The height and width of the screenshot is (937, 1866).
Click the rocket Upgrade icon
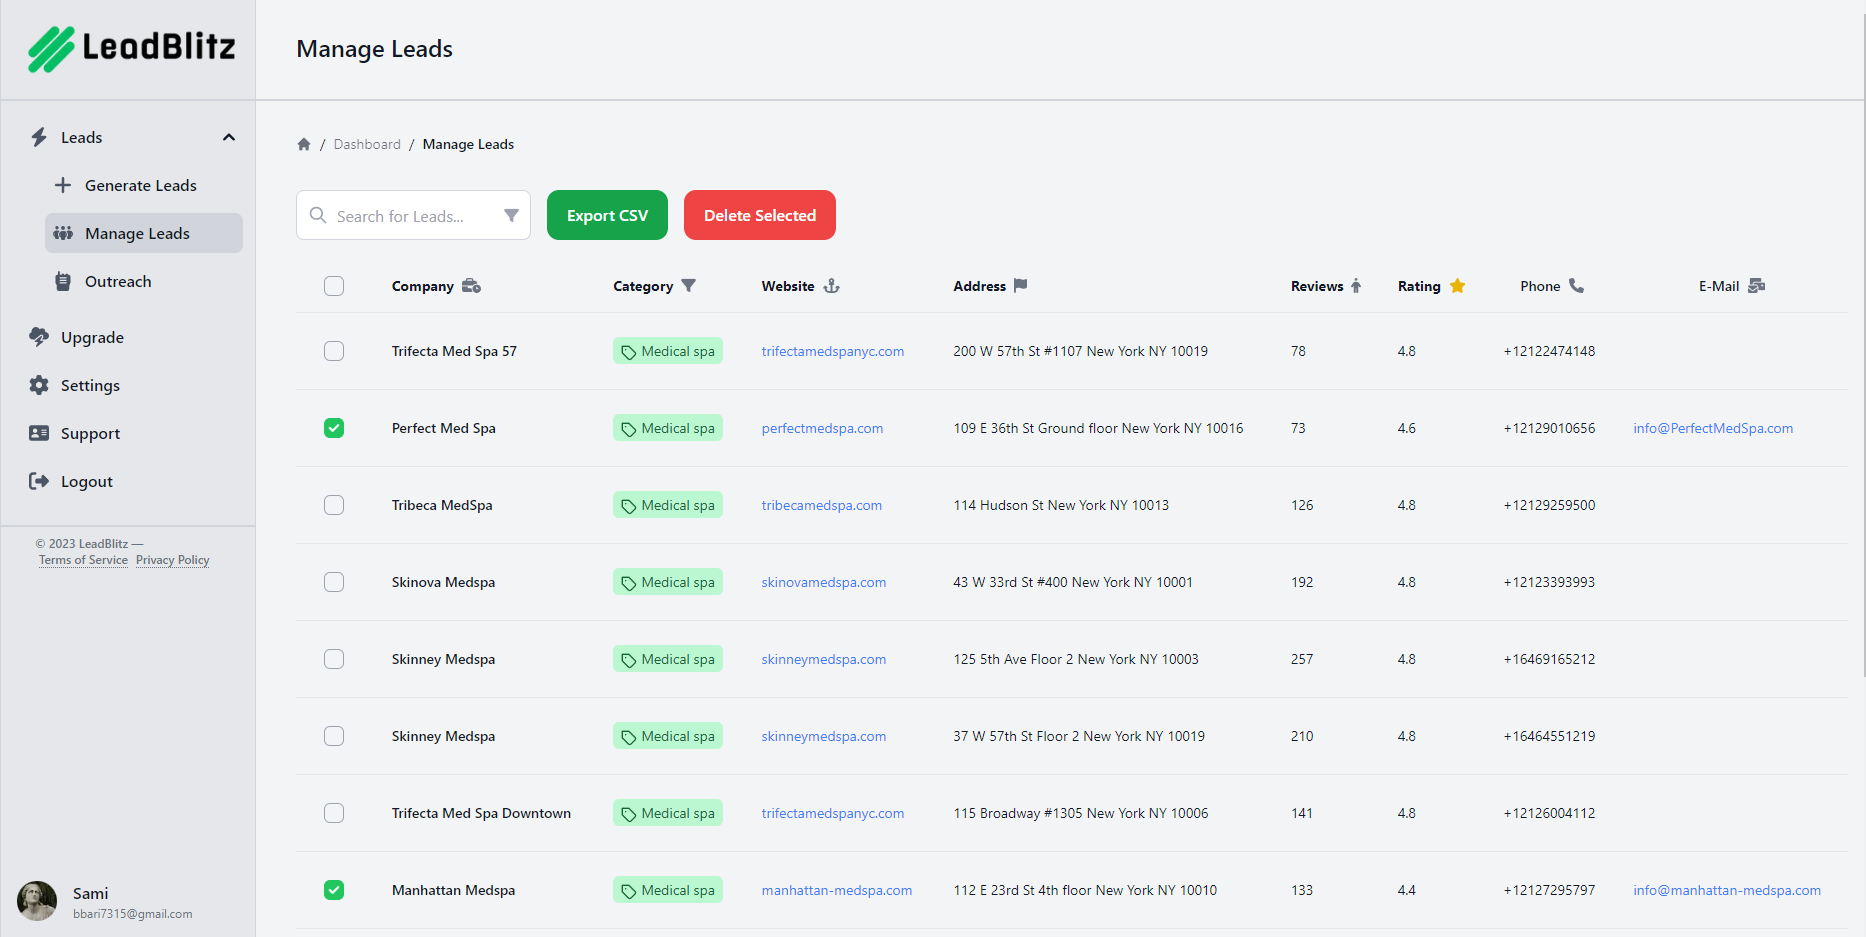pyautogui.click(x=39, y=337)
